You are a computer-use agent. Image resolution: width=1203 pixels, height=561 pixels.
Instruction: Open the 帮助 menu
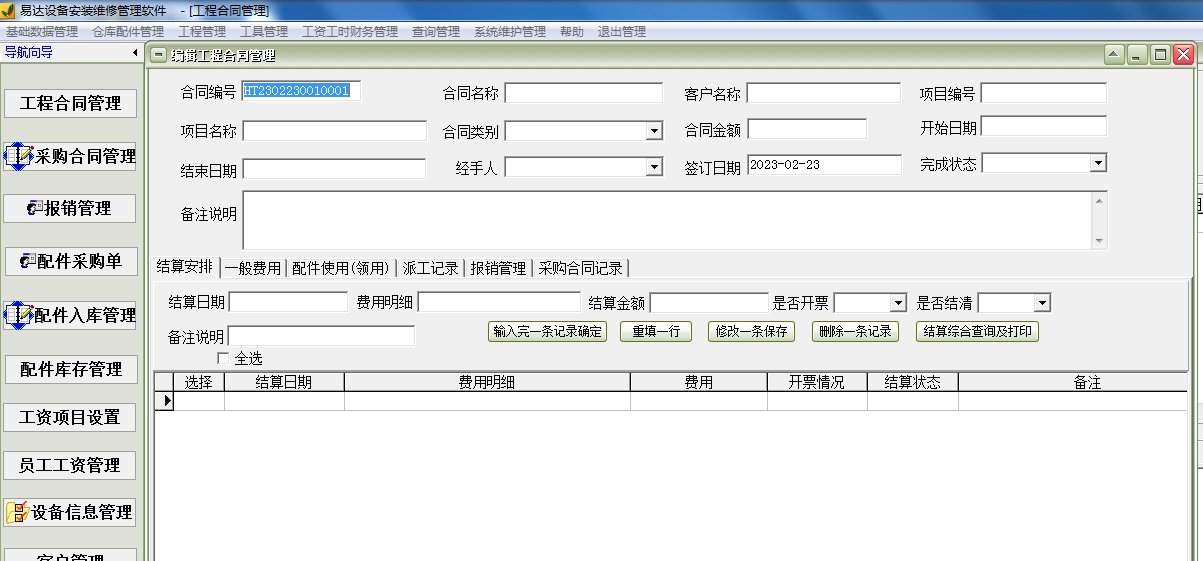point(572,32)
